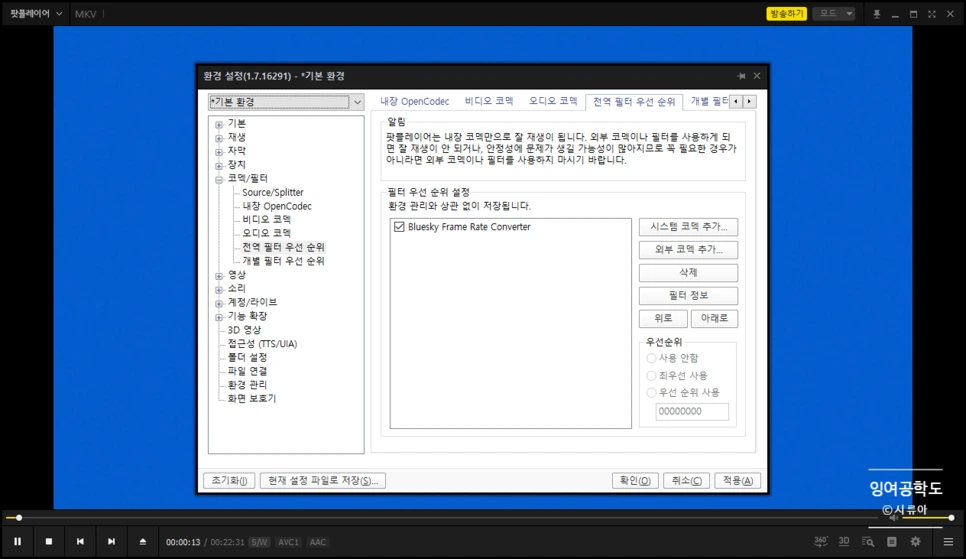Viewport: 966px width, 559px height.
Task: Click the 시스템 코덱 추가 button
Action: [x=688, y=227]
